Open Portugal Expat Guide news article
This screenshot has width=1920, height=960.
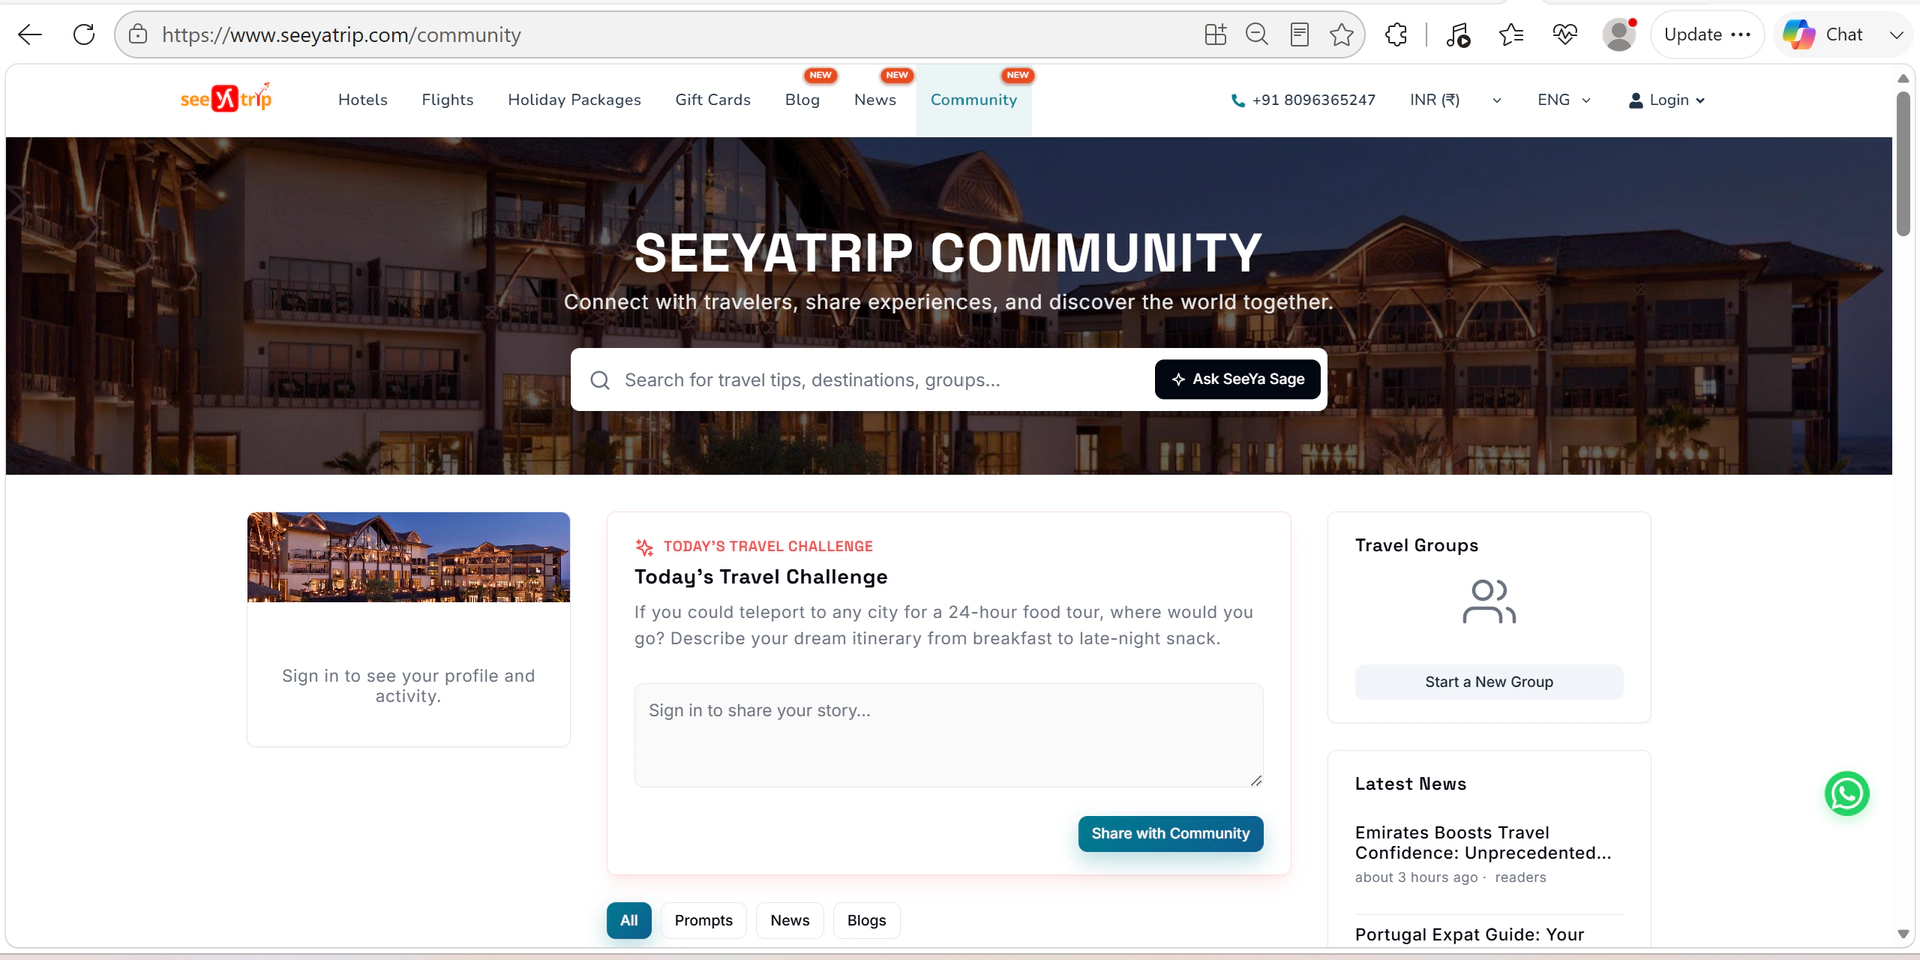tap(1469, 935)
